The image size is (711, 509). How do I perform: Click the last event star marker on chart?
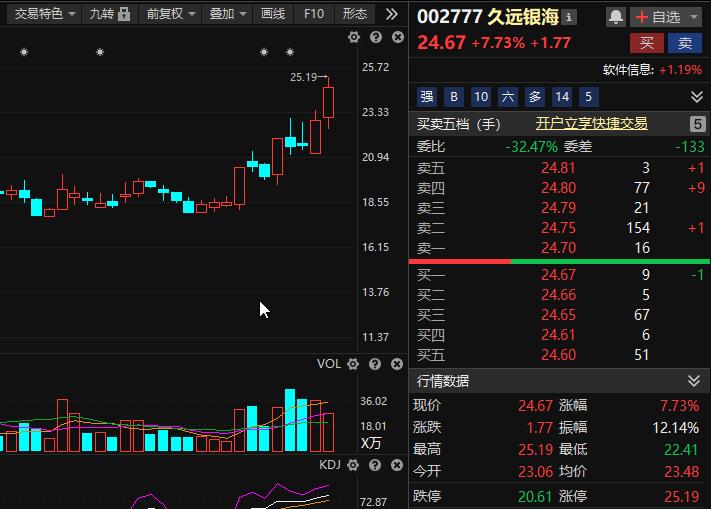[290, 53]
